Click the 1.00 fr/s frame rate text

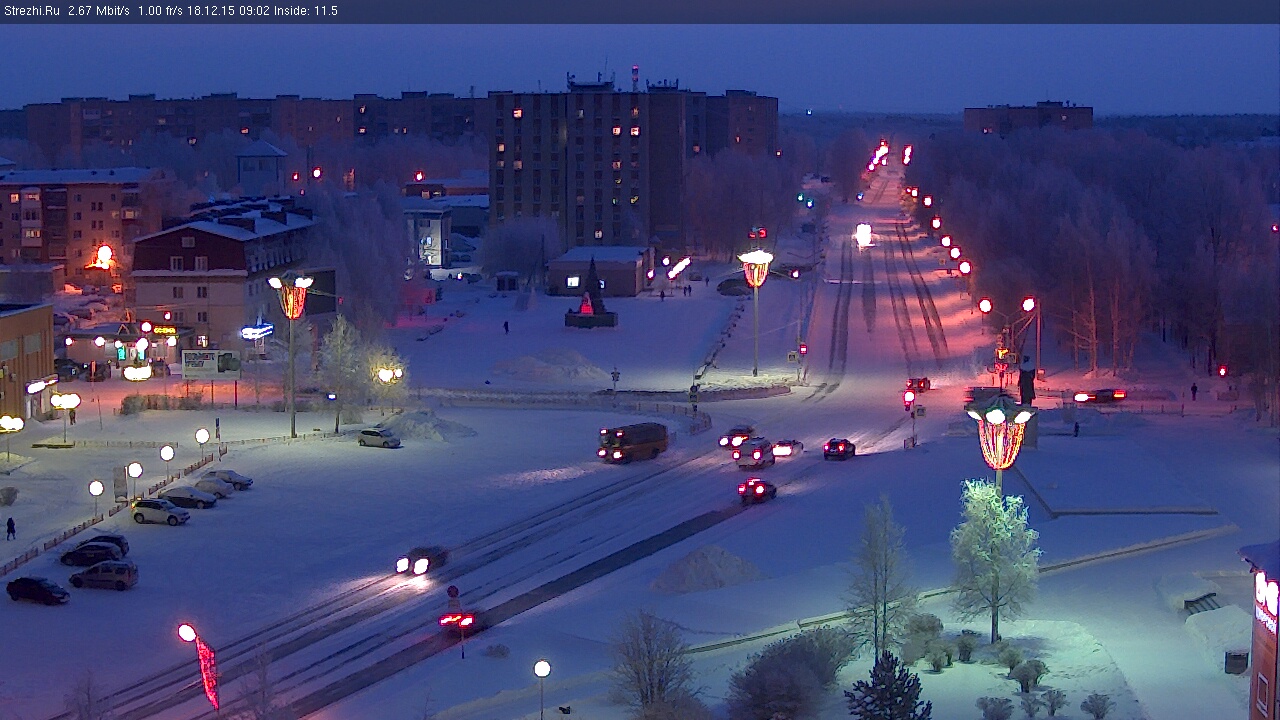point(160,11)
